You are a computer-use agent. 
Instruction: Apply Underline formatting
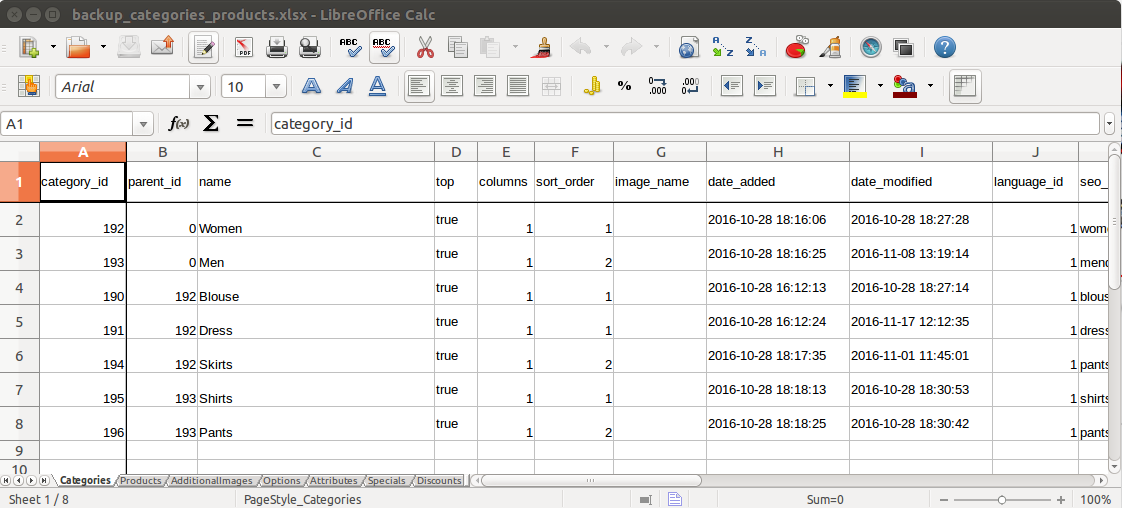(x=378, y=87)
